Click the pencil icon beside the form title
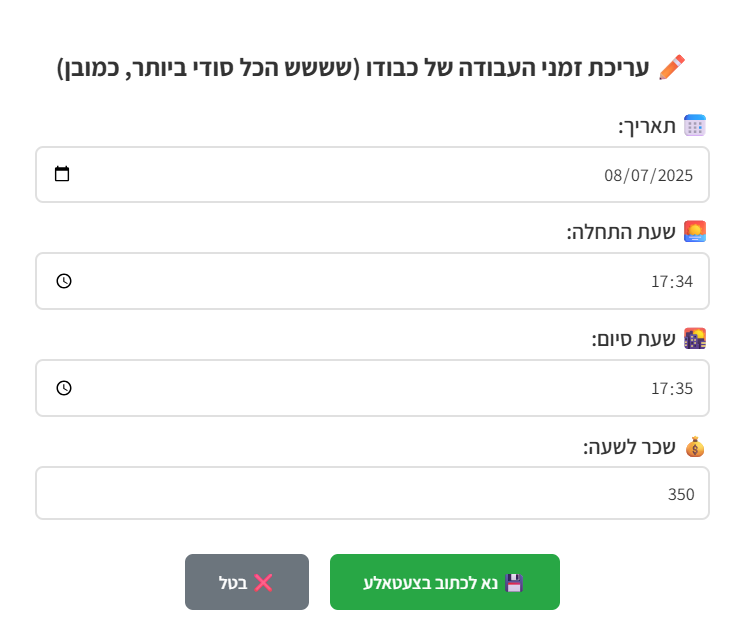745x619 pixels. pyautogui.click(x=672, y=67)
